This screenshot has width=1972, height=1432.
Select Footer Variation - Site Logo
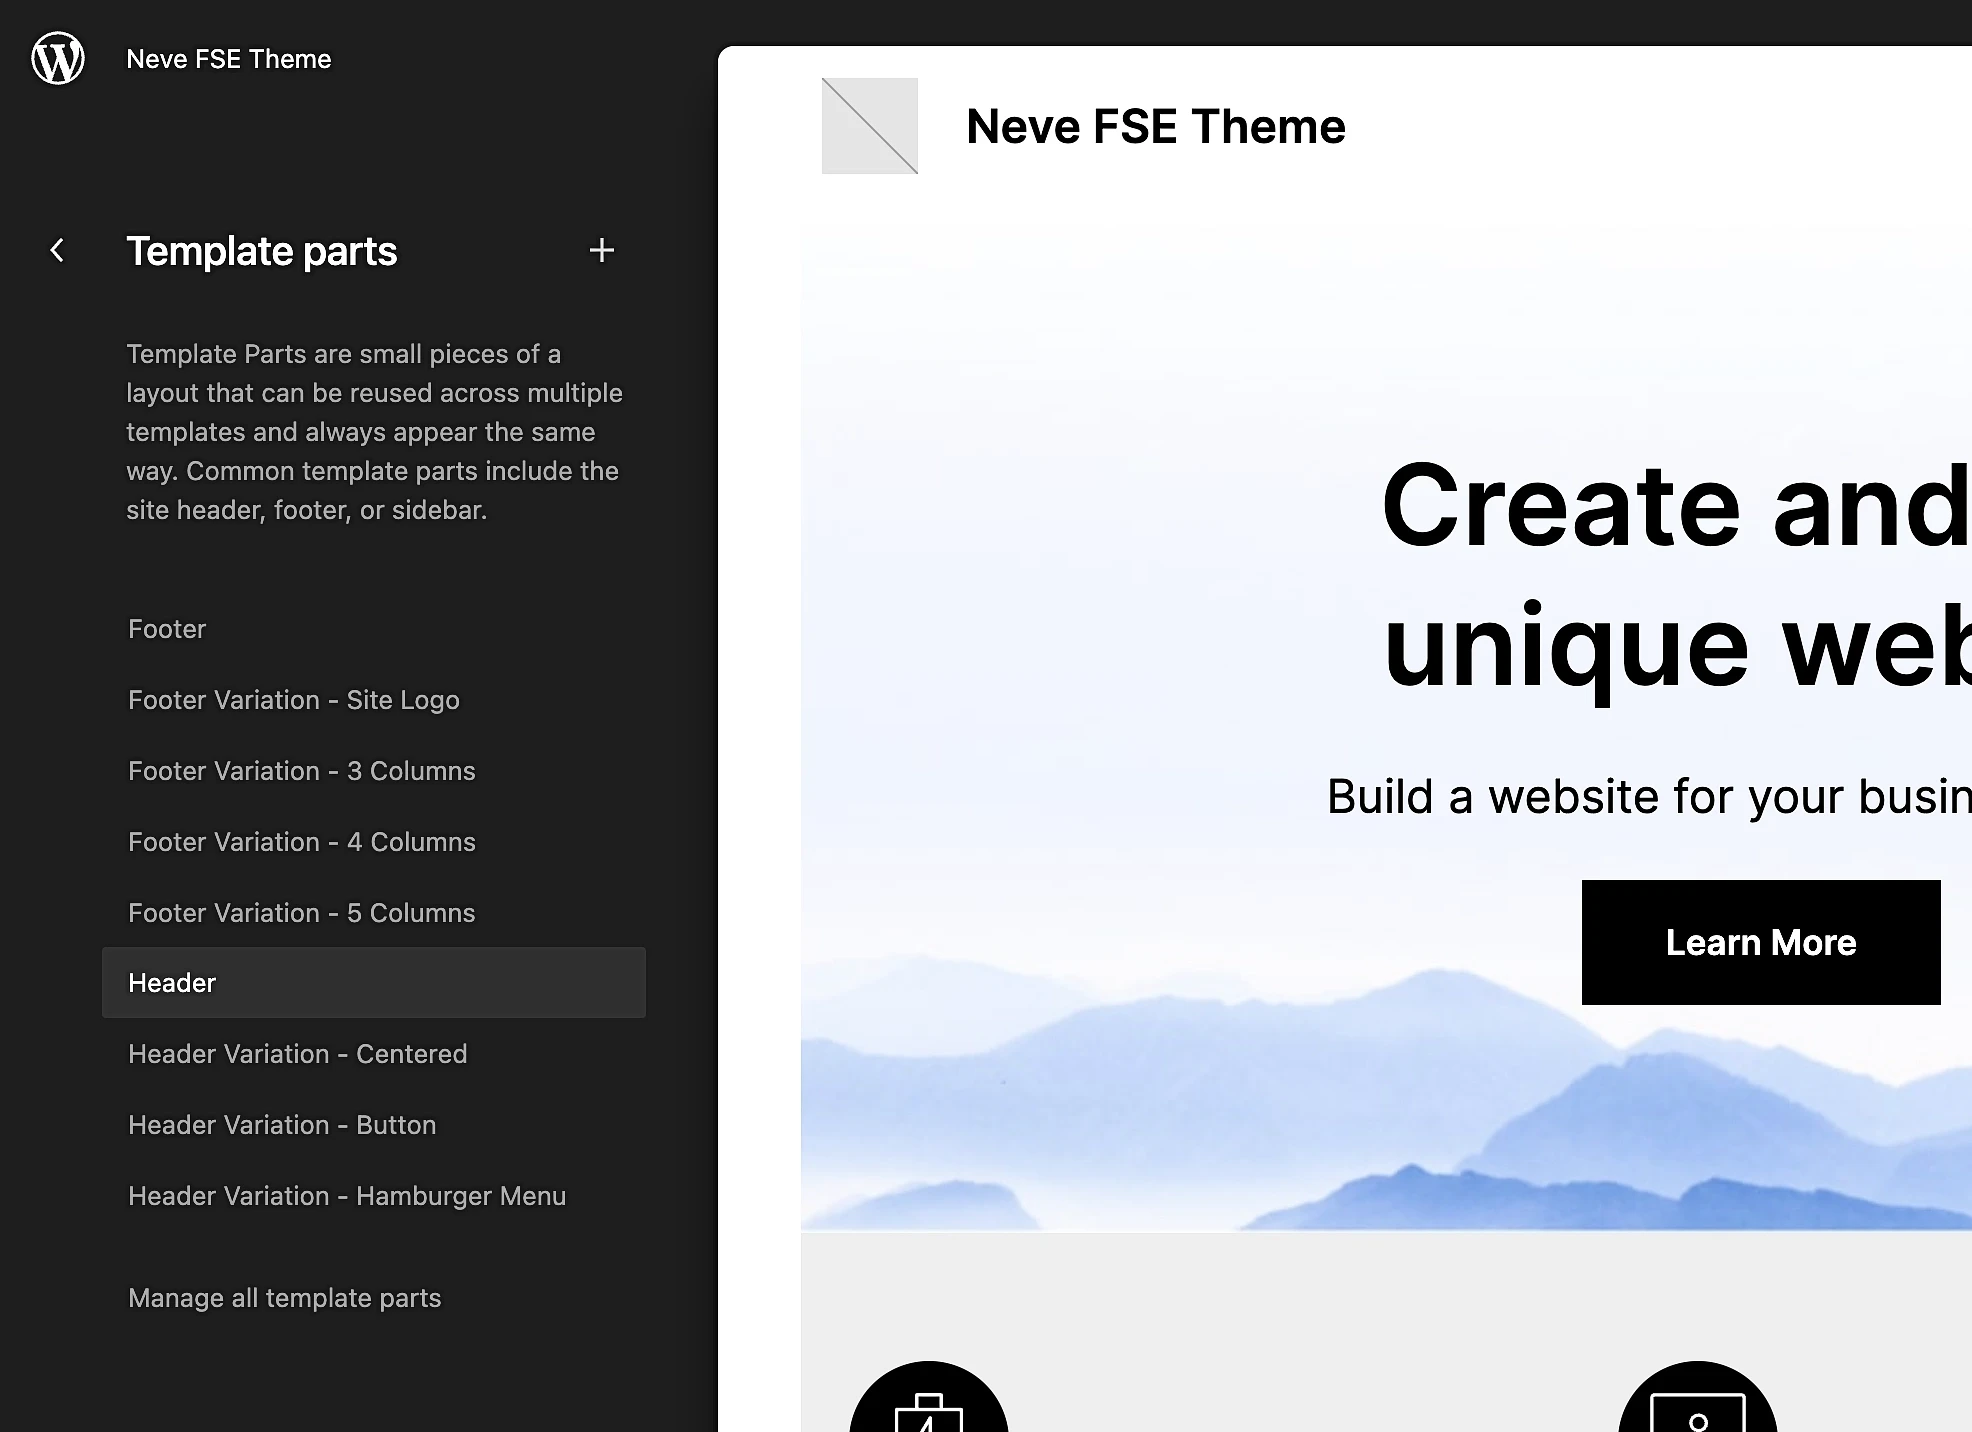coord(292,700)
